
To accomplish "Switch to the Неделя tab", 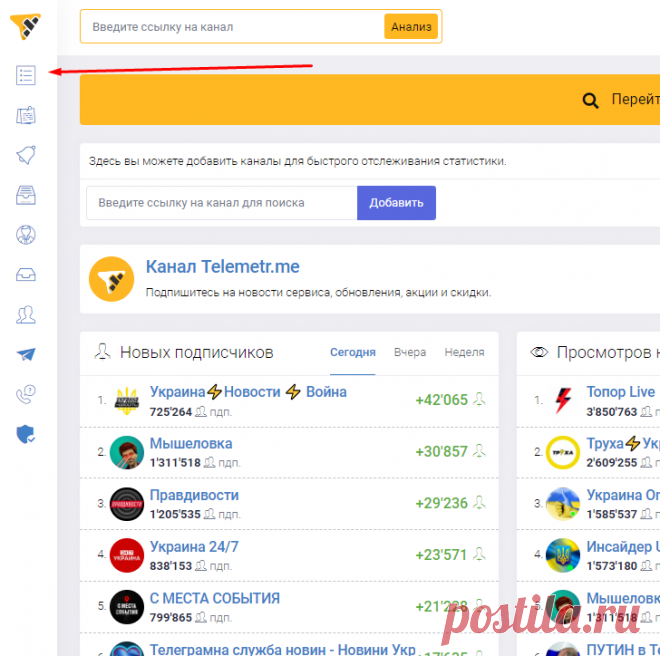I will point(464,352).
